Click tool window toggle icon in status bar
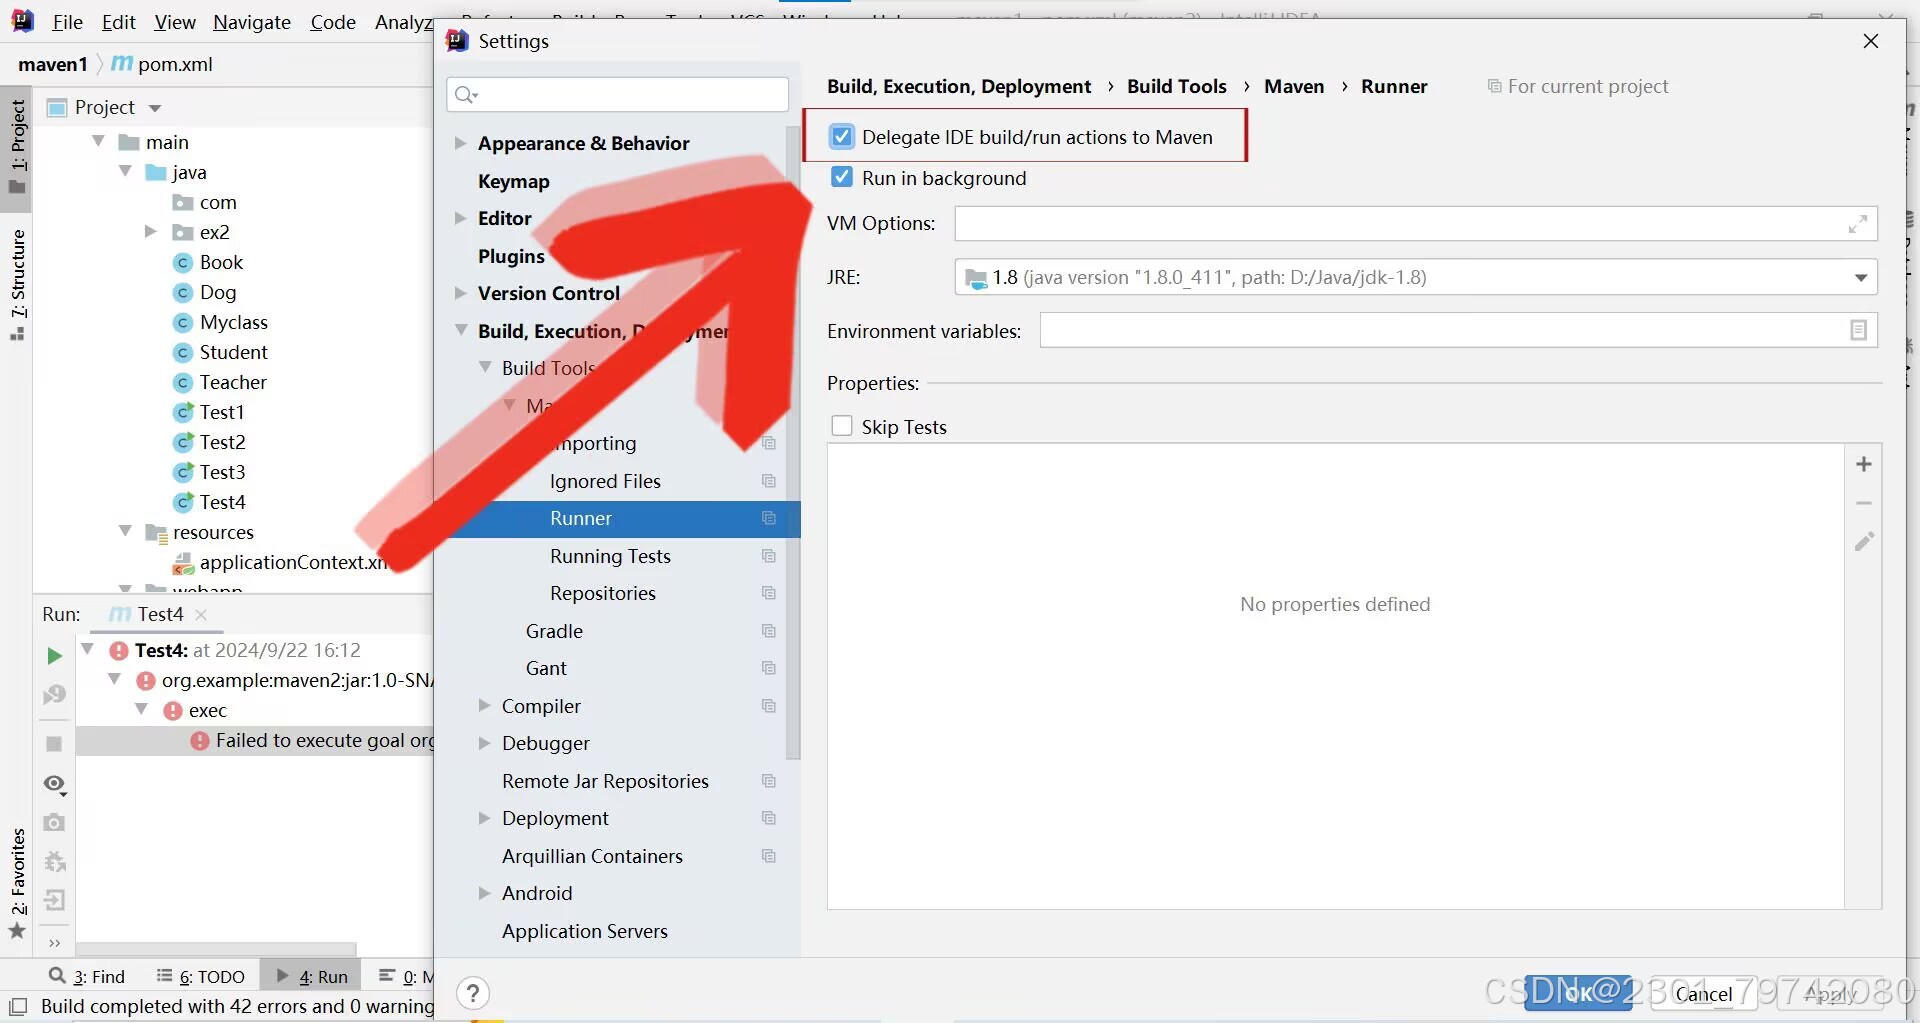Image resolution: width=1920 pixels, height=1023 pixels. point(18,1006)
